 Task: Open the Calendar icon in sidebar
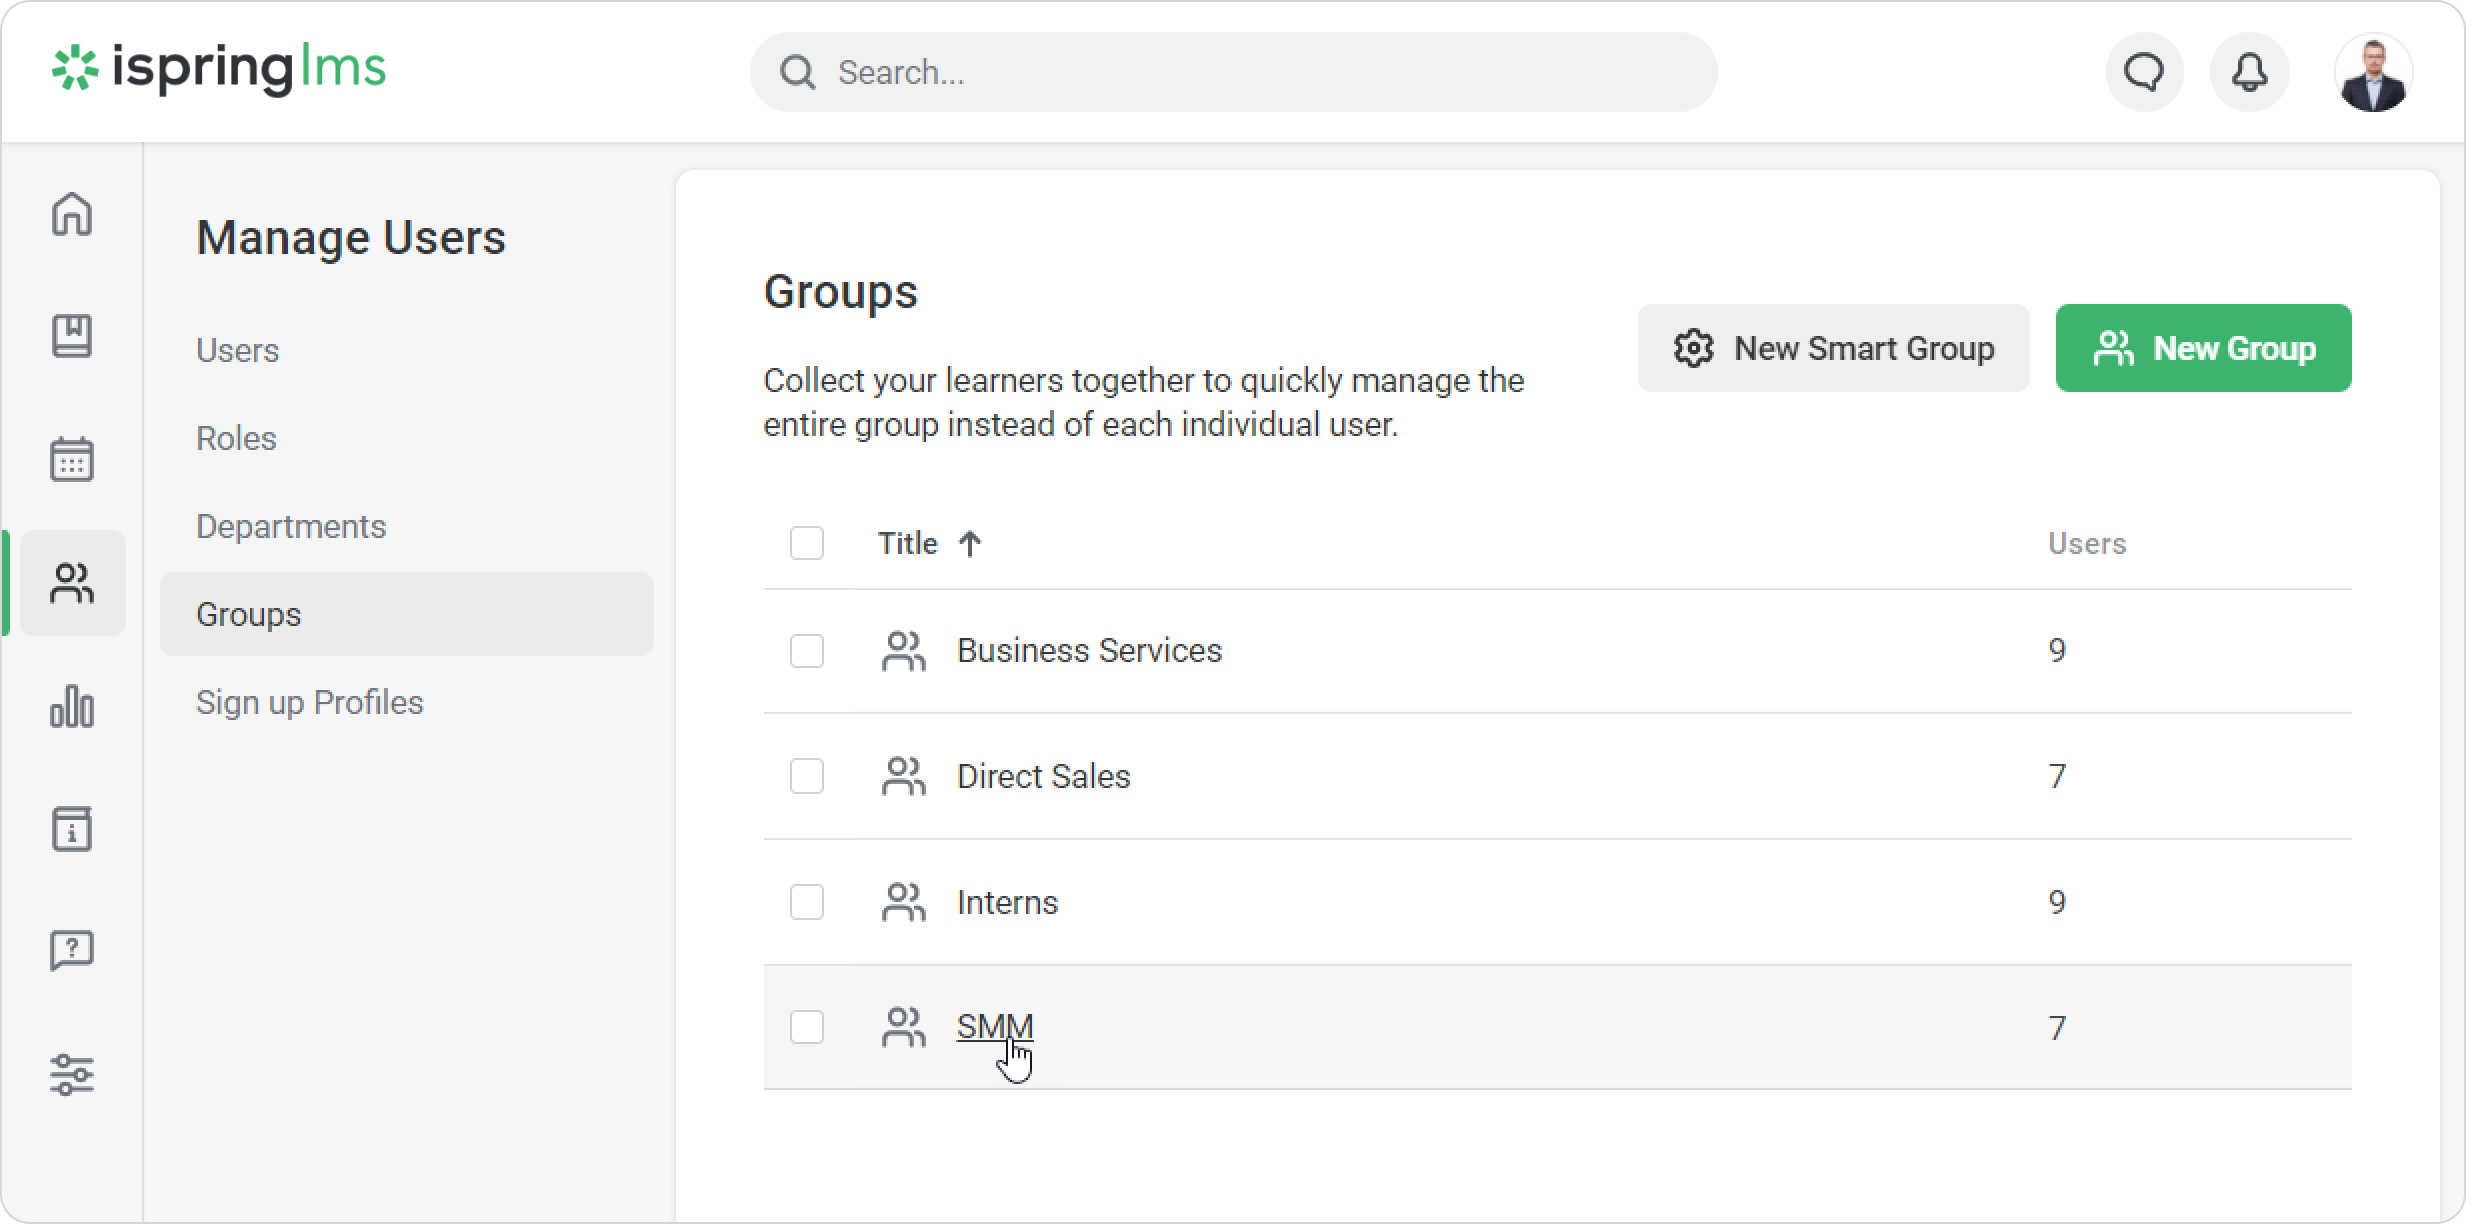coord(72,459)
